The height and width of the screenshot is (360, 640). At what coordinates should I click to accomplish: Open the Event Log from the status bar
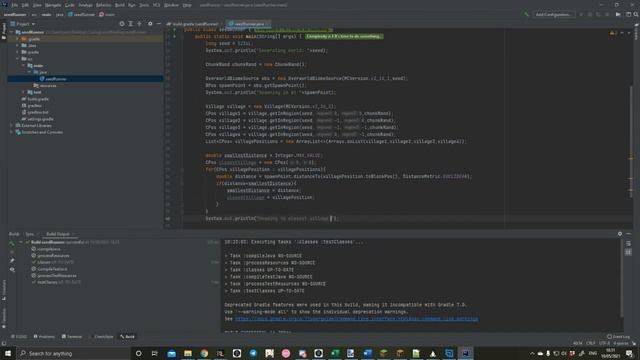(x=618, y=337)
